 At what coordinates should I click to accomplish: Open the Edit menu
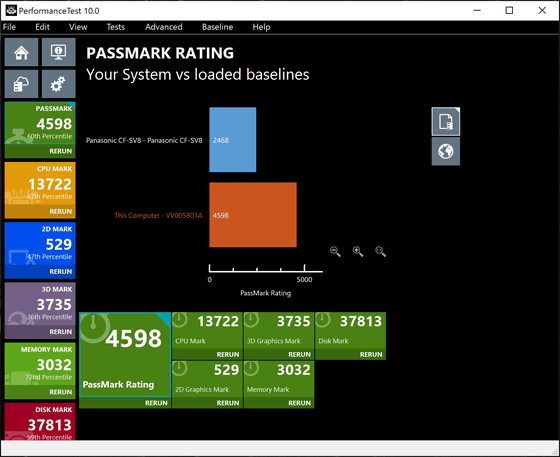point(42,27)
